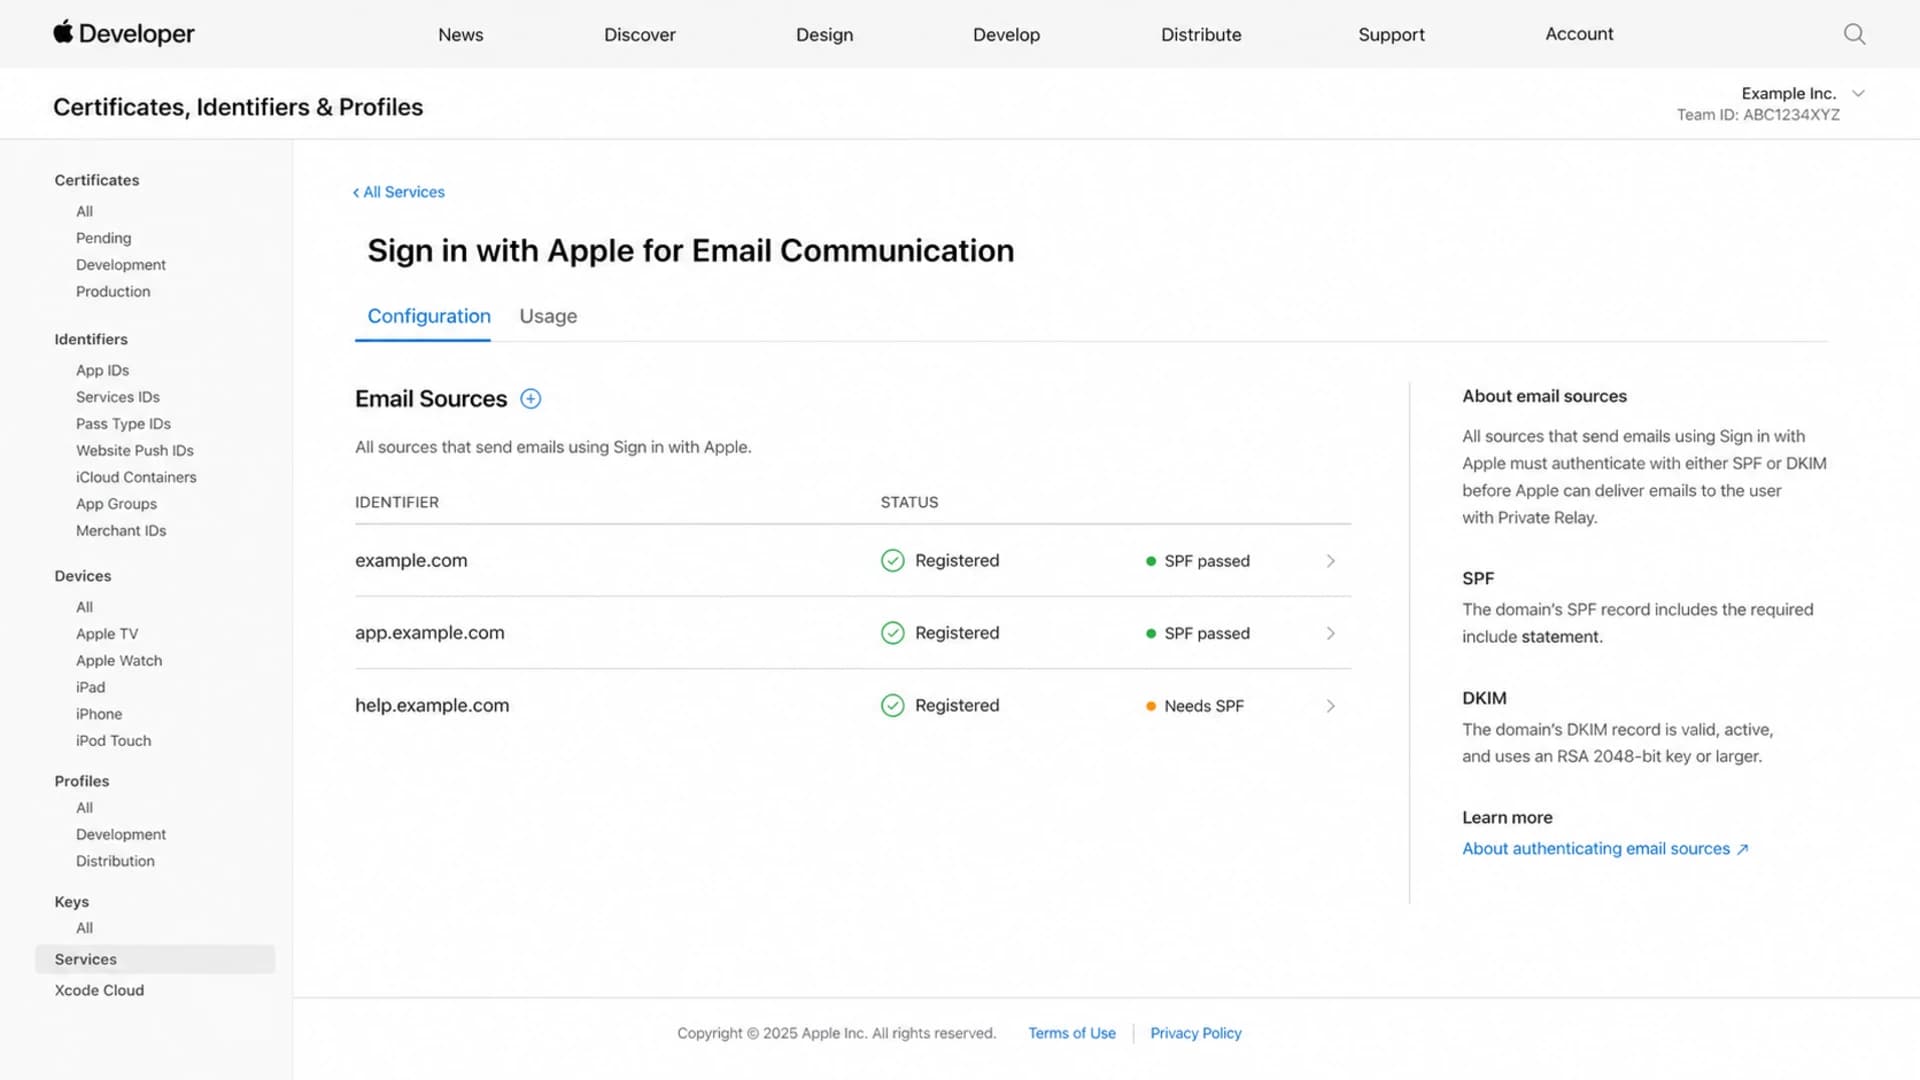This screenshot has height=1080, width=1920.
Task: Select iPod Touch devices
Action: (113, 741)
